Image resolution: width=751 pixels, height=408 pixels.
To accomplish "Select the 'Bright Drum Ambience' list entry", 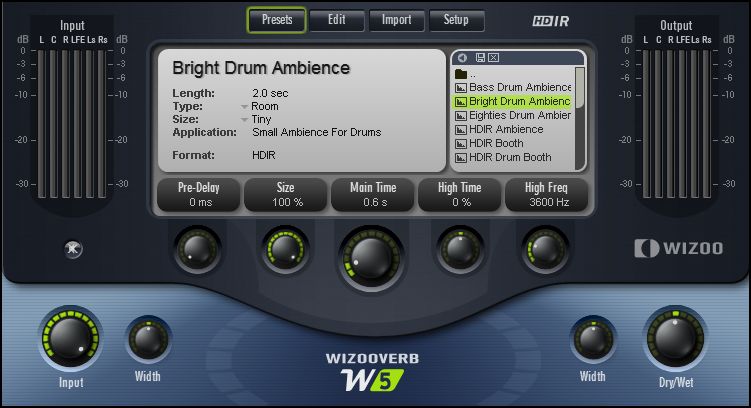I will [x=512, y=102].
